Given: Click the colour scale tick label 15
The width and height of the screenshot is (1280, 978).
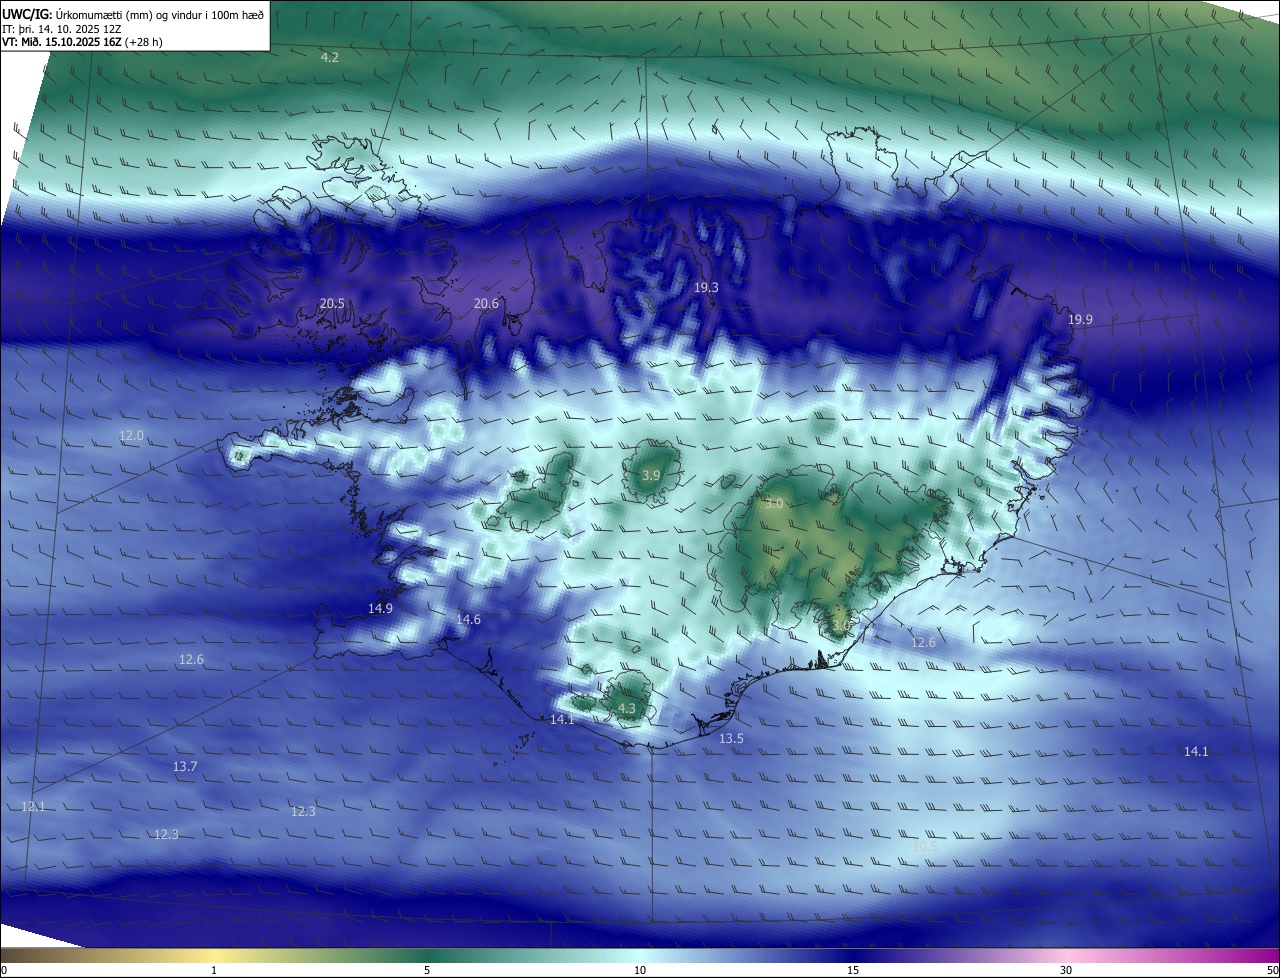Looking at the screenshot, I should [x=853, y=970].
